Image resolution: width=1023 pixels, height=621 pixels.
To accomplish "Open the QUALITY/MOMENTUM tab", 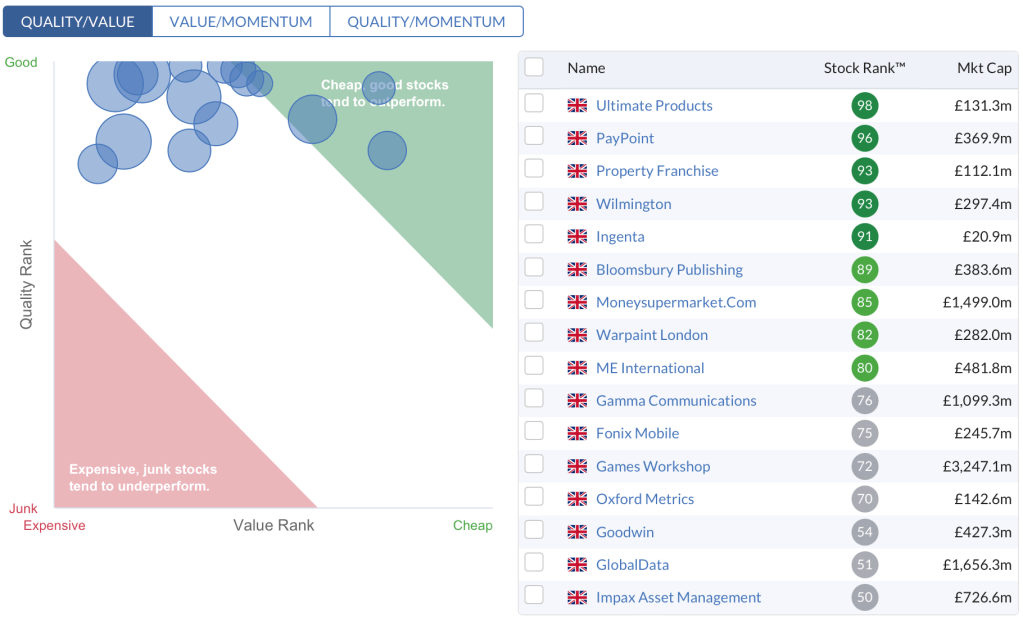I will coord(426,21).
